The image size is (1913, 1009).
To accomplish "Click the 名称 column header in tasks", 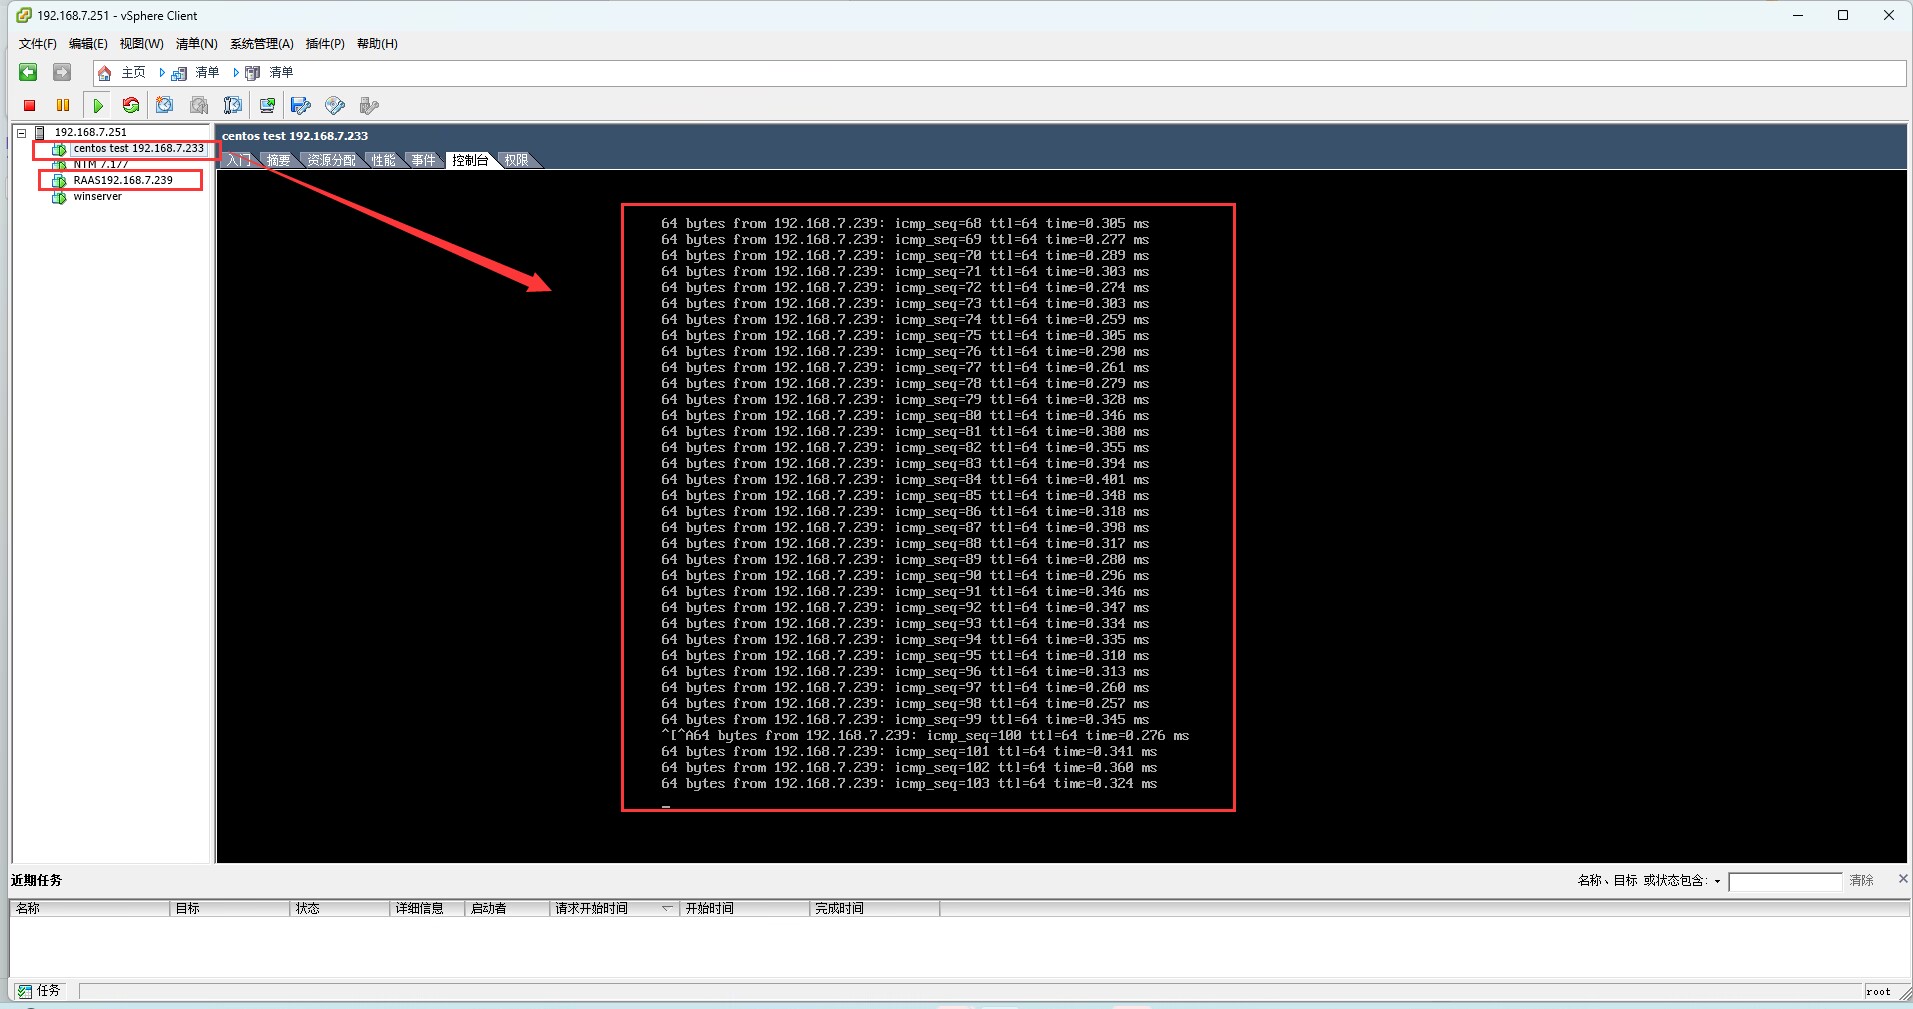I will click(x=90, y=908).
